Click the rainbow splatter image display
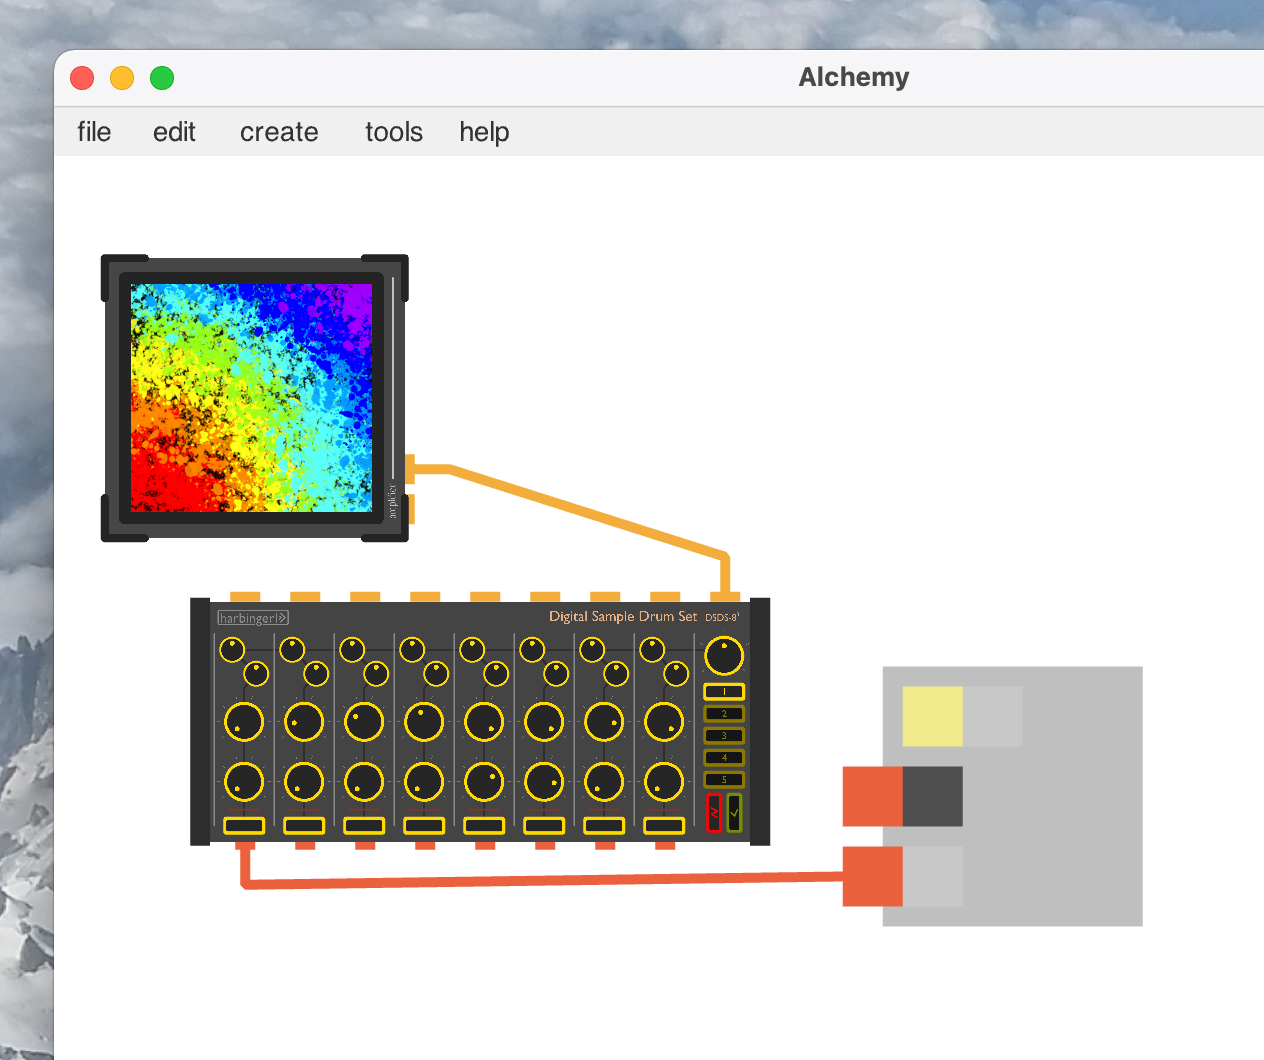Image resolution: width=1264 pixels, height=1060 pixels. [x=251, y=397]
